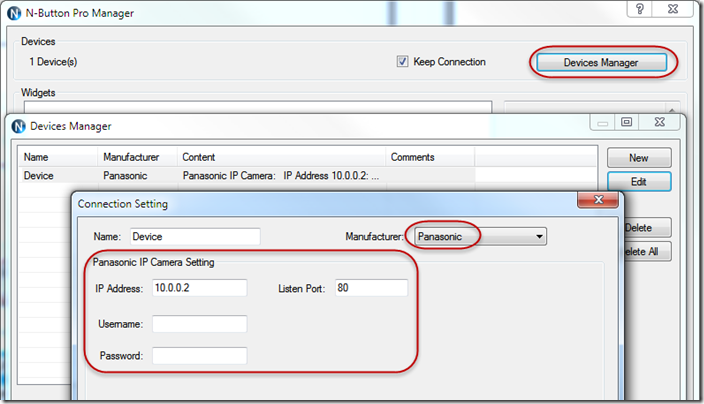Click the Name field containing Device
The height and width of the screenshot is (404, 704).
coord(195,237)
